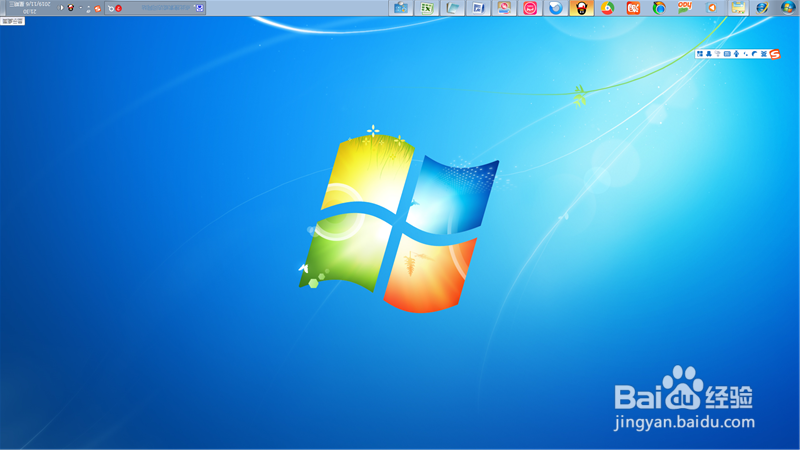The image size is (800, 450).
Task: Open the green iQiyi taskbar icon
Action: 685,8
